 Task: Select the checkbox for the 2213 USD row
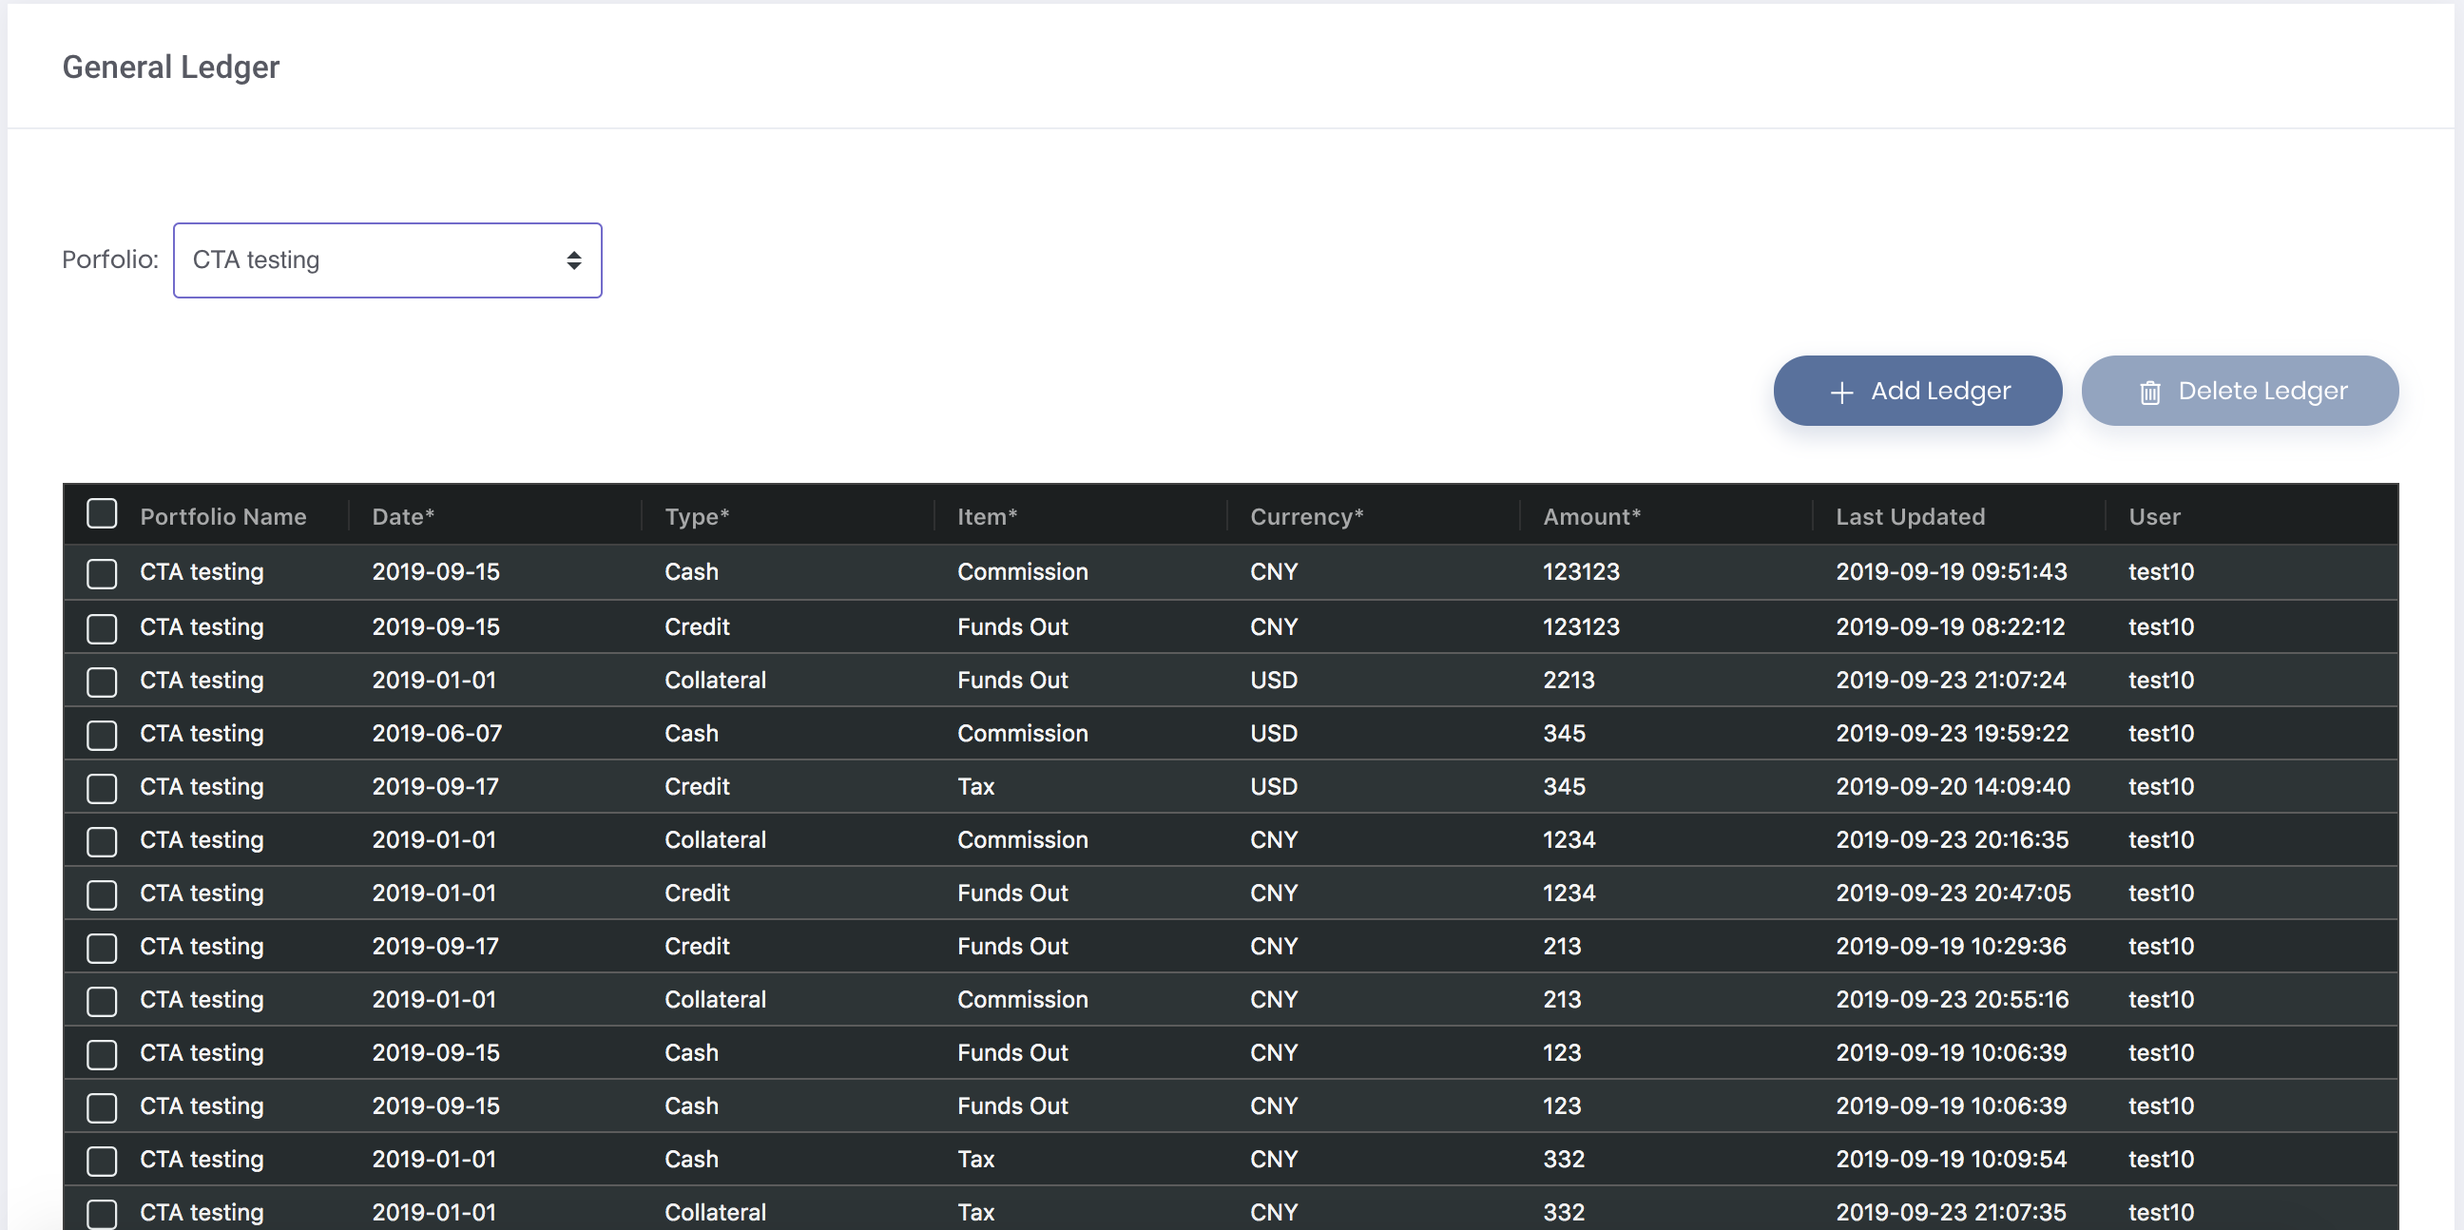[102, 682]
